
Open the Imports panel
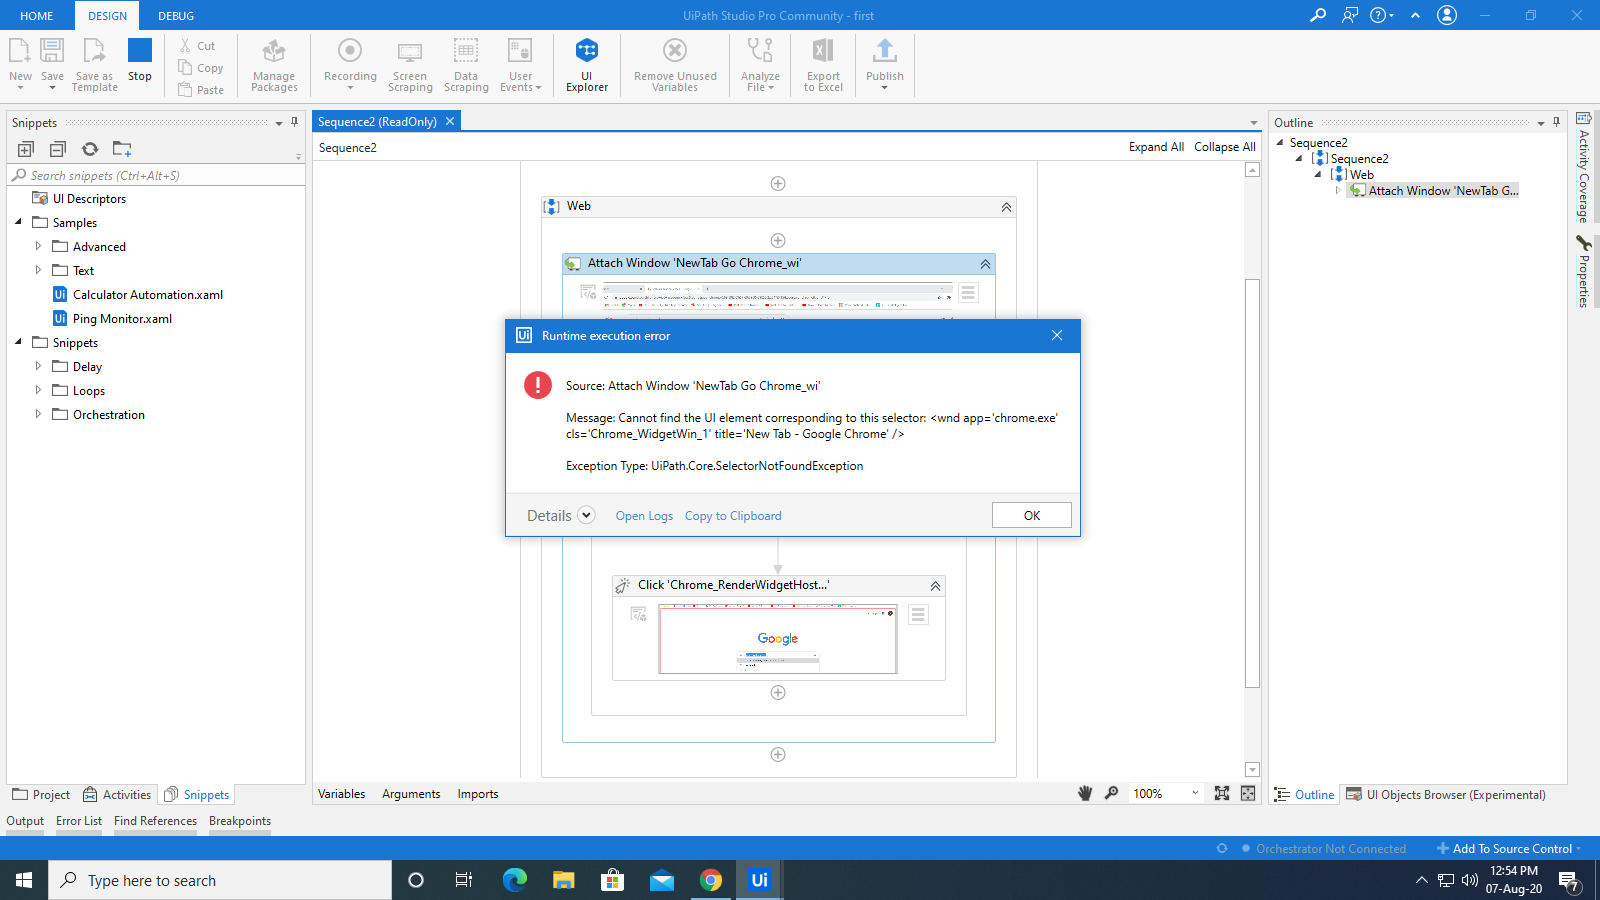(478, 794)
